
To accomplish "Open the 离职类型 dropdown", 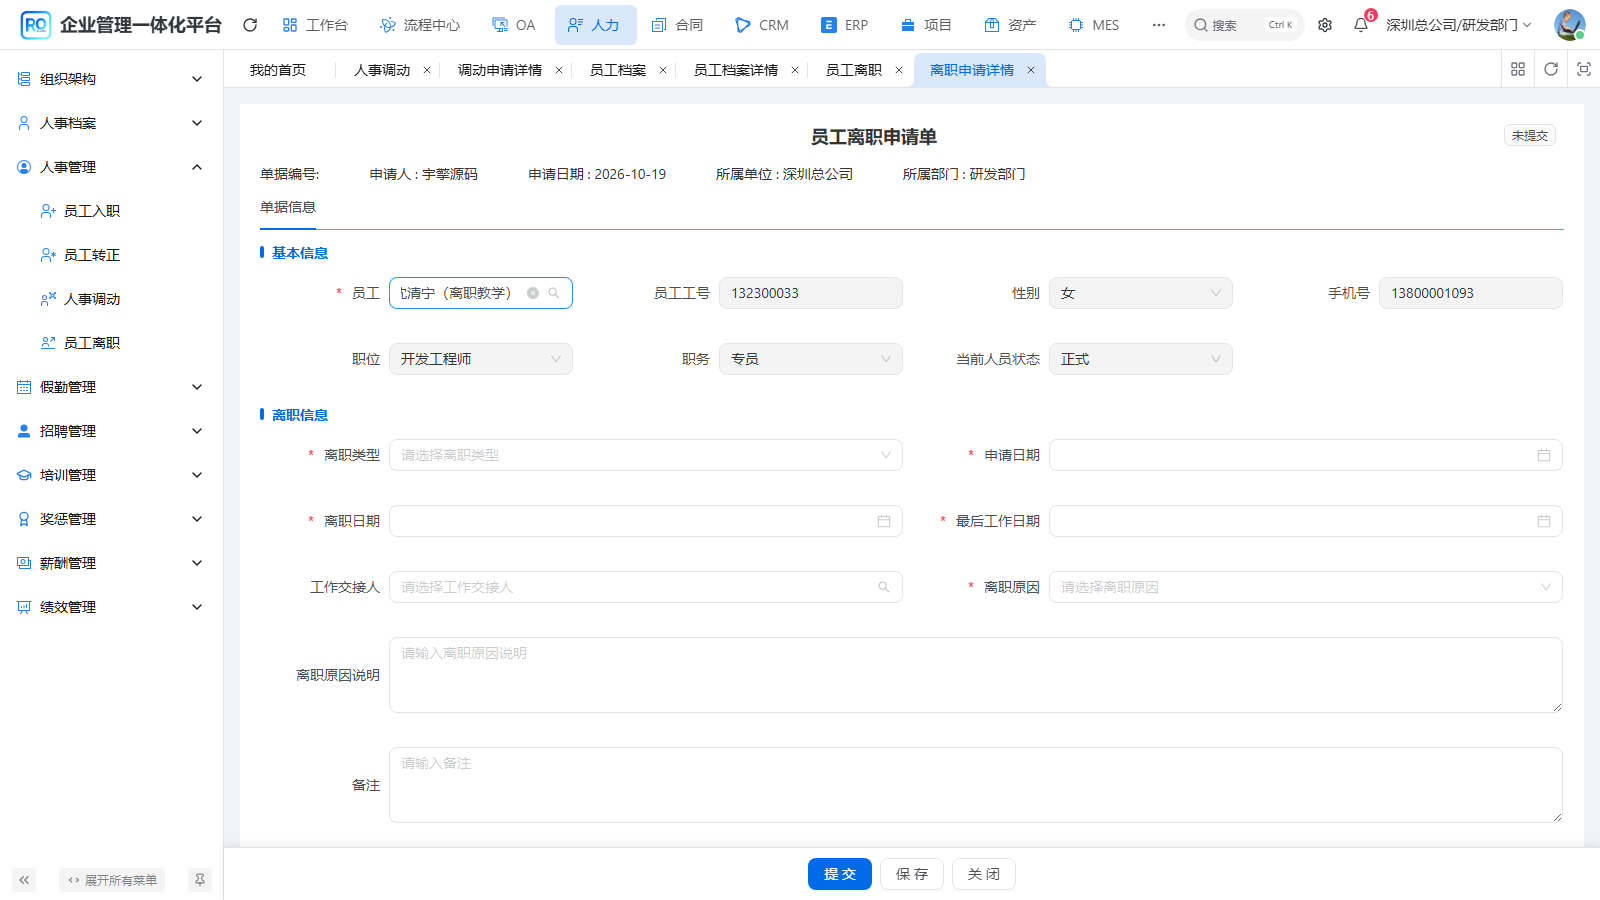I will coord(646,455).
